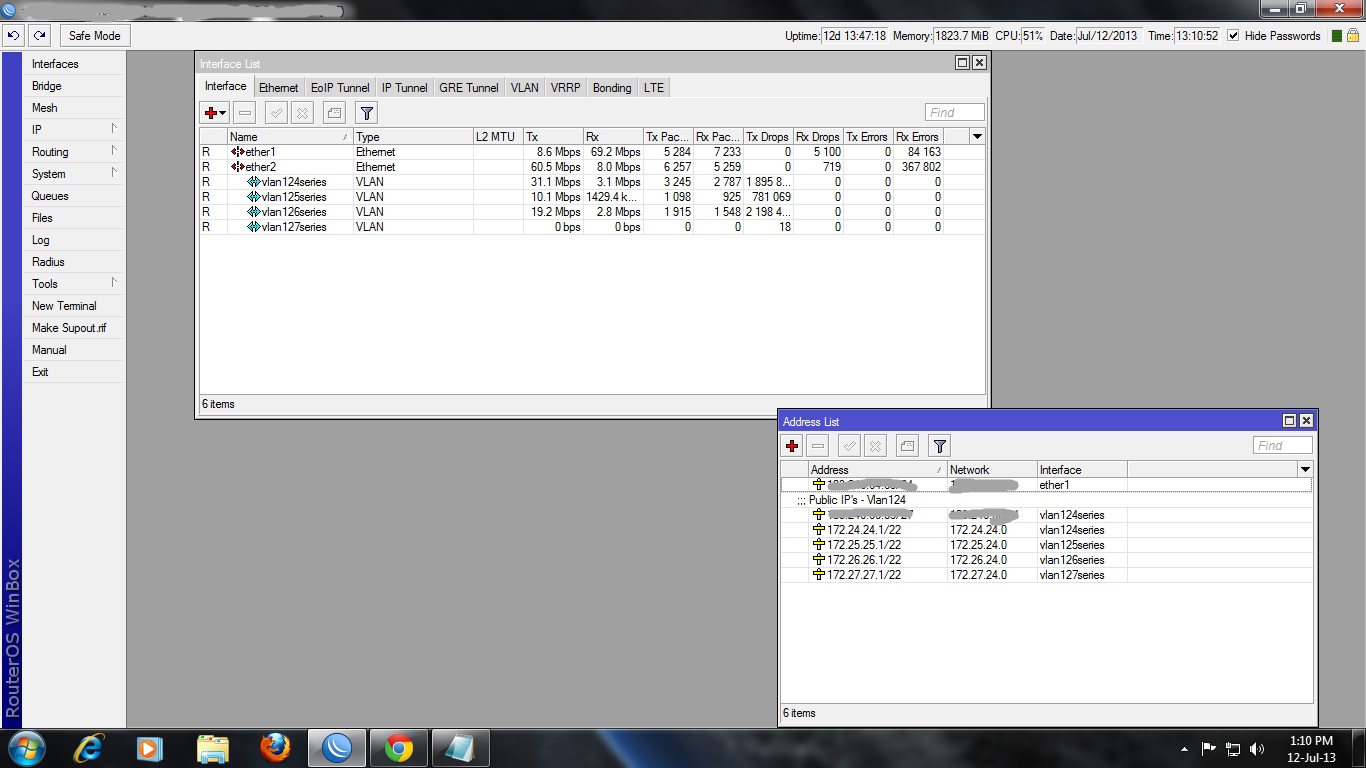Image resolution: width=1366 pixels, height=768 pixels.
Task: Click the ether1 interface icon
Action: [237, 152]
